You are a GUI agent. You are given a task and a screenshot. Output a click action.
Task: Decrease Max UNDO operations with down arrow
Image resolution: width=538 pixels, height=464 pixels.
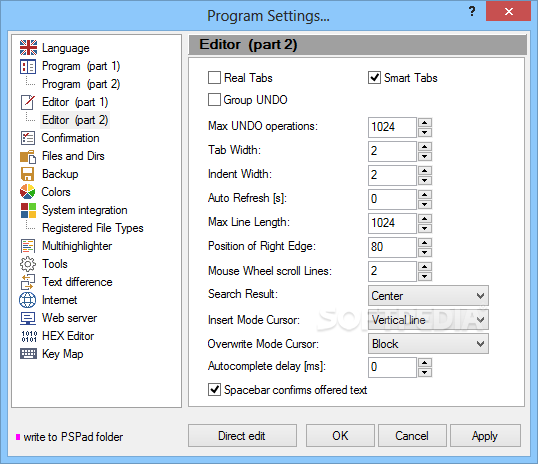click(x=425, y=132)
